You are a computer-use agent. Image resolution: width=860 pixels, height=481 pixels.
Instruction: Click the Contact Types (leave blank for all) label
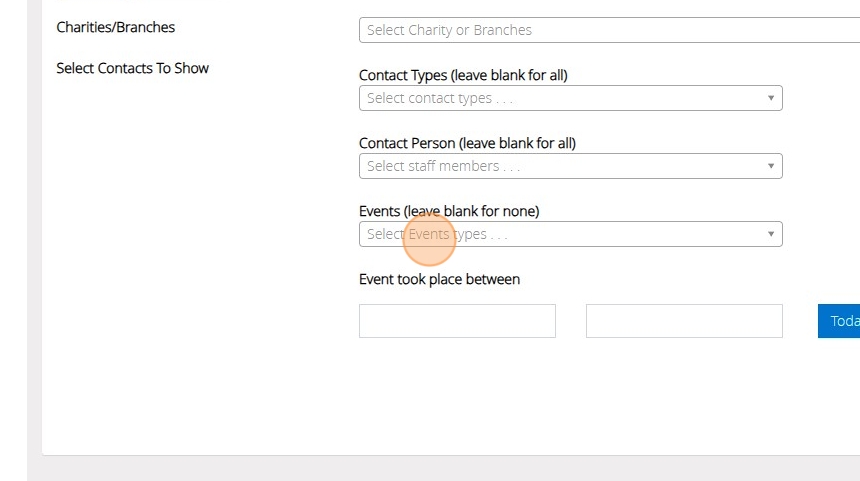(x=463, y=75)
